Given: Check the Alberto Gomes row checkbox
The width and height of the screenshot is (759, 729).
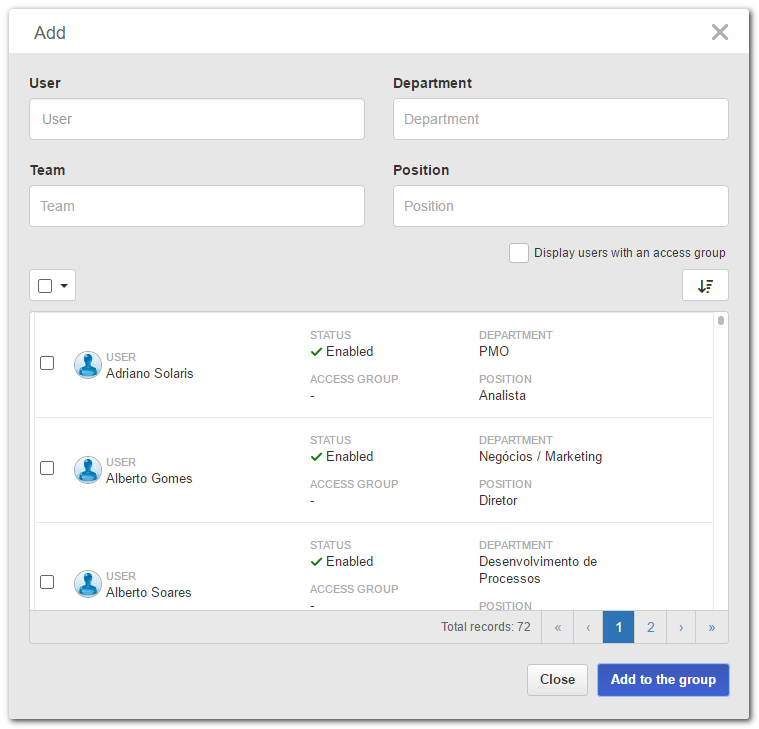Looking at the screenshot, I should click(x=47, y=468).
